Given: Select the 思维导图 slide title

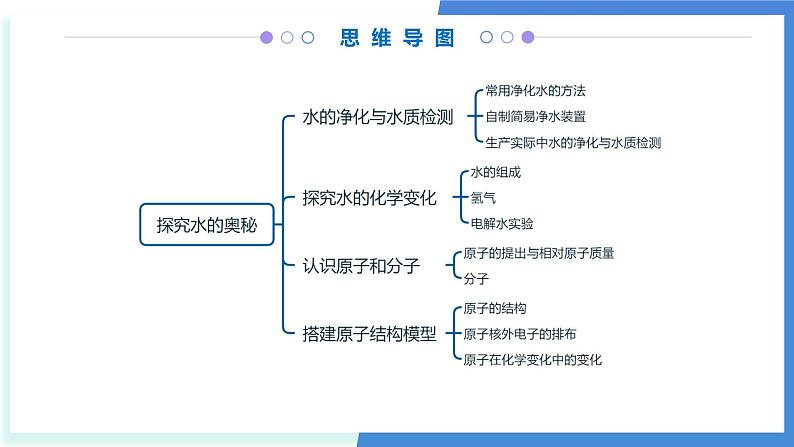Looking at the screenshot, I should click(397, 38).
